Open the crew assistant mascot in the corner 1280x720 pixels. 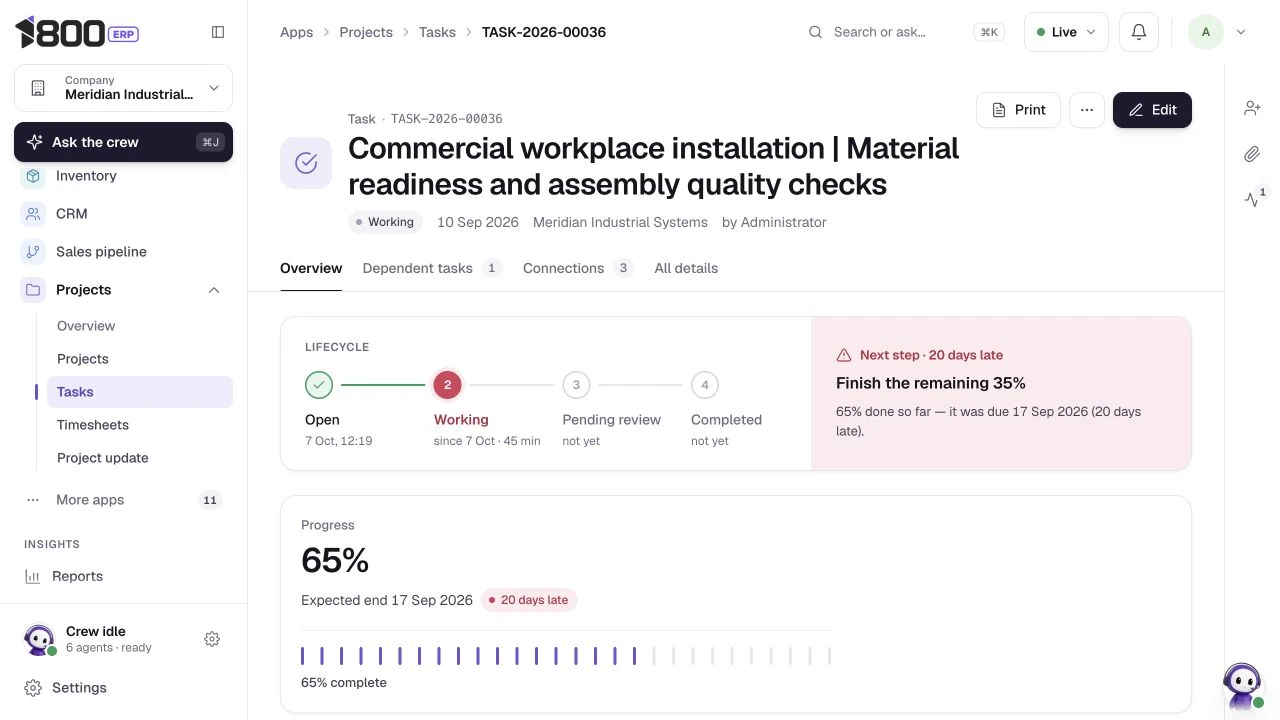(x=1242, y=686)
